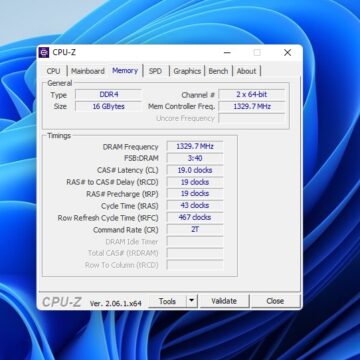Open the About tab

pos(247,71)
